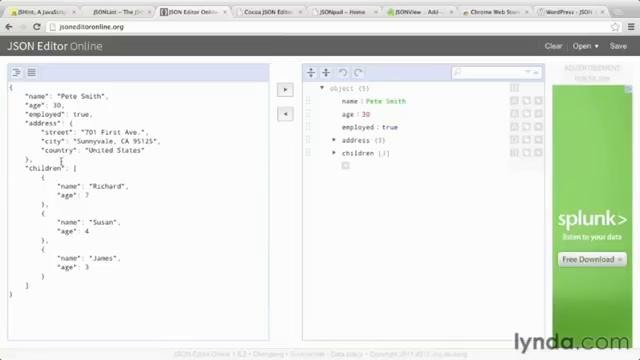The width and height of the screenshot is (640, 360).
Task: Copy tree to text with left arrow button
Action: coord(285,114)
